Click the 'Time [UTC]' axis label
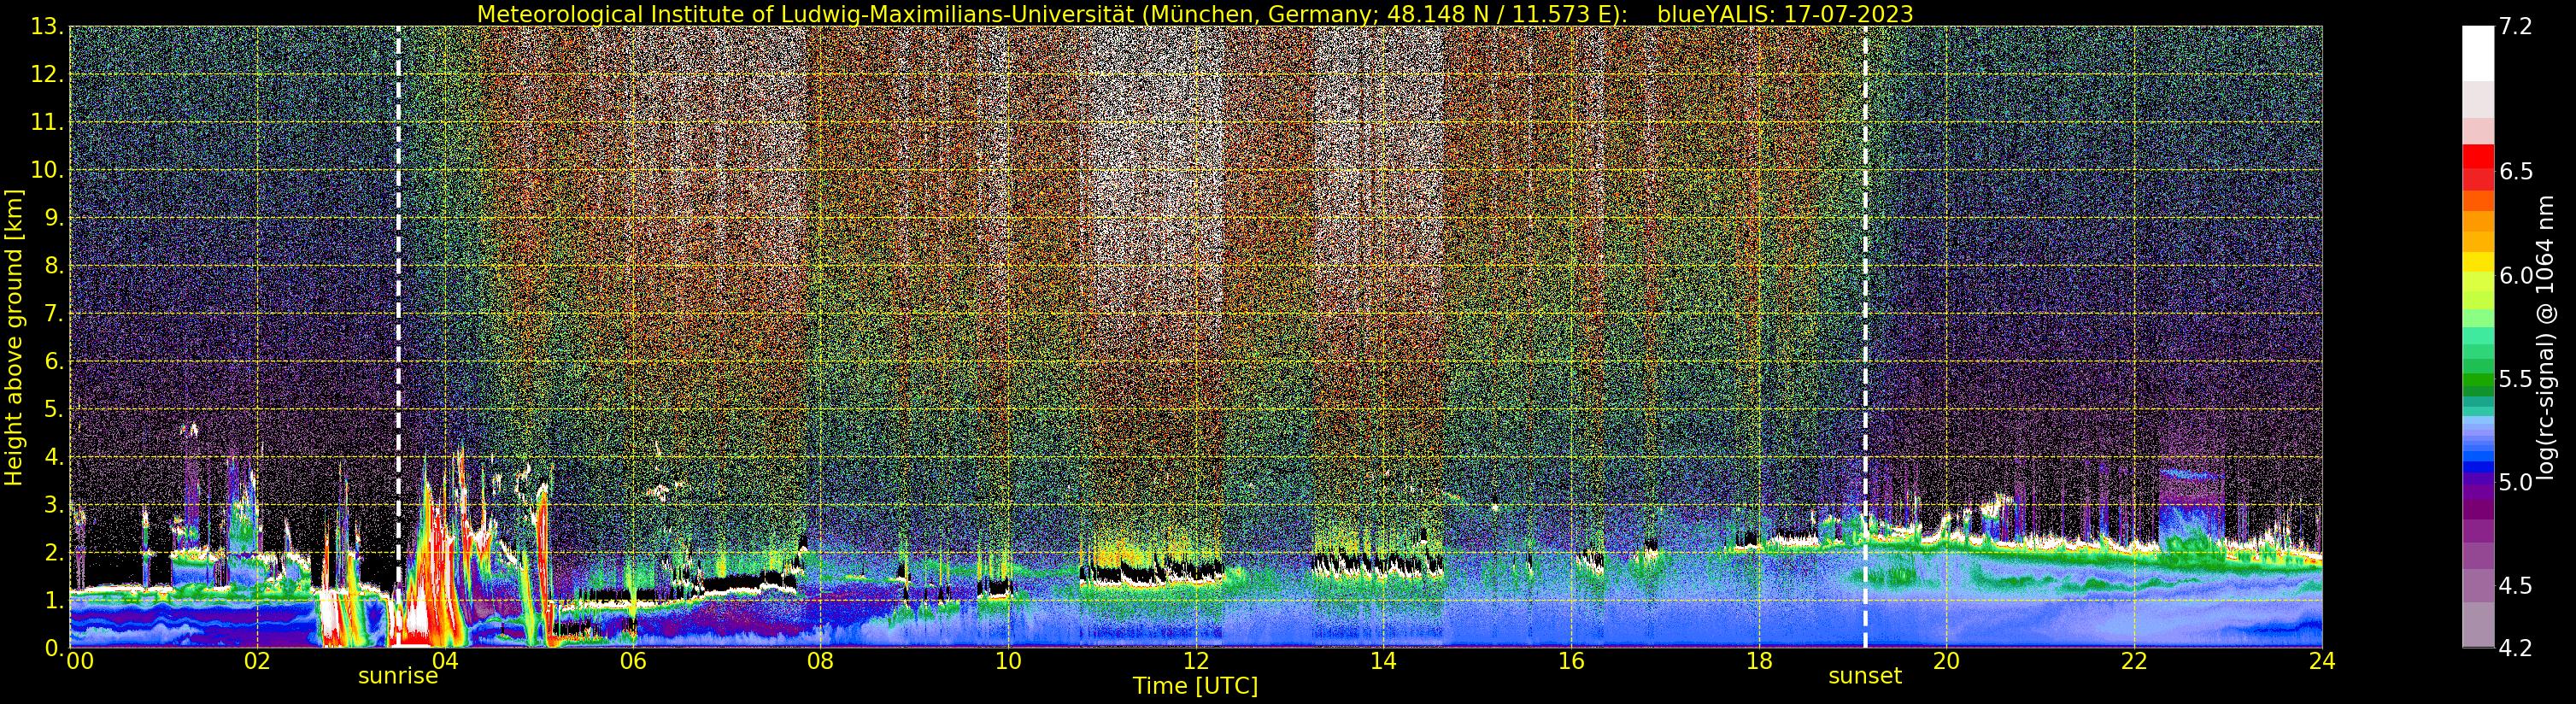This screenshot has height=704, width=2576. click(1195, 686)
